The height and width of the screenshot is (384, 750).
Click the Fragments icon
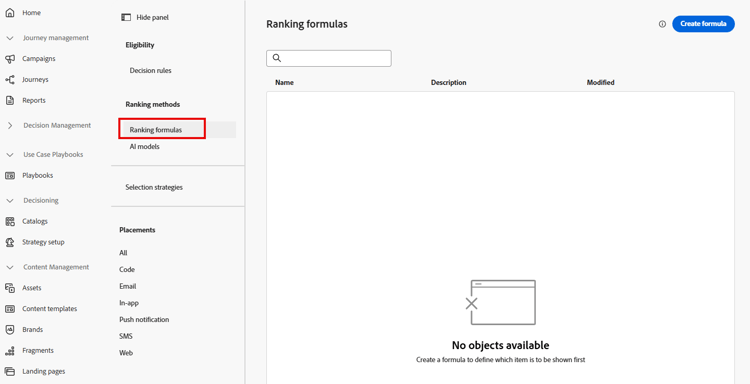tap(10, 351)
